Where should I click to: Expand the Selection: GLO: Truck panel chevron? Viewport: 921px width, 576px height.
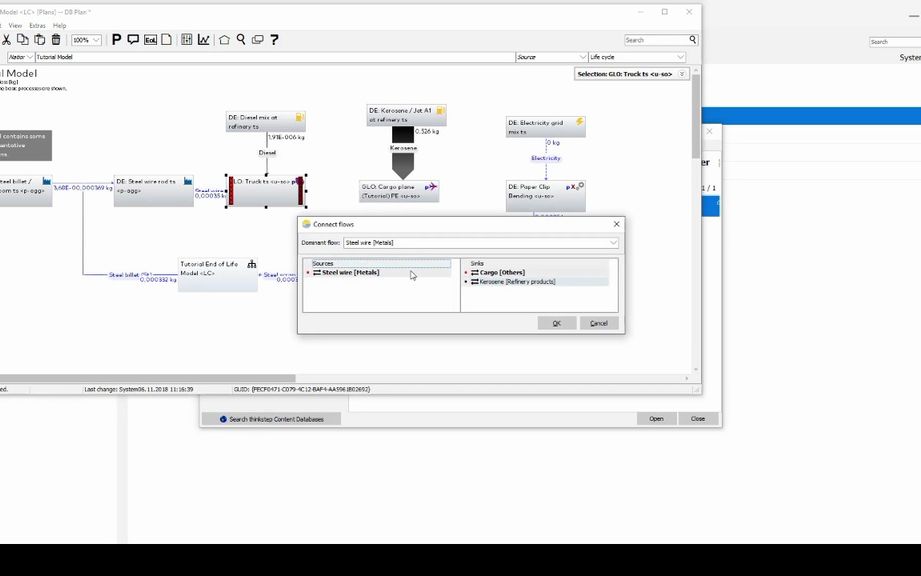(682, 74)
